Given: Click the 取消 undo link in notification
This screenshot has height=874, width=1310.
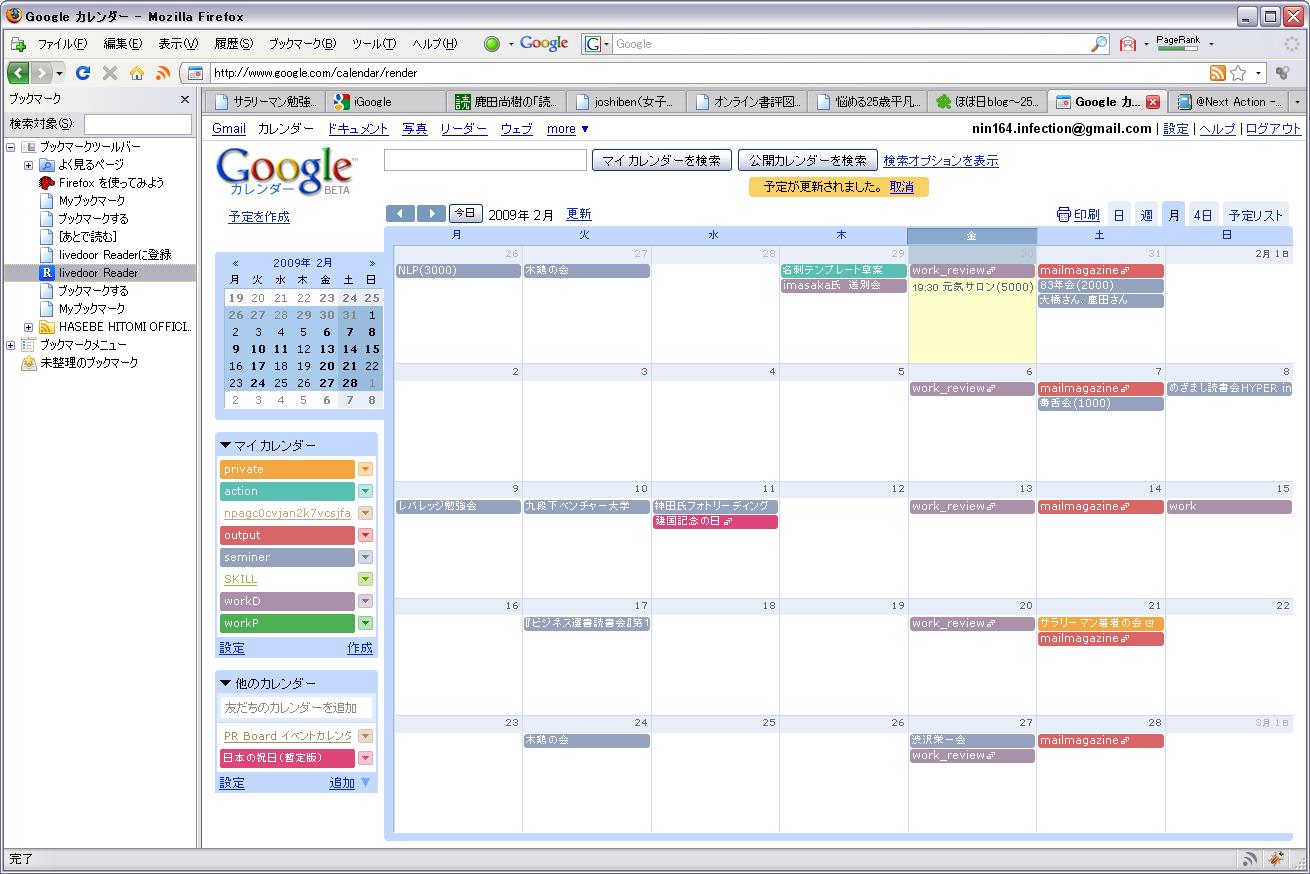Looking at the screenshot, I should [x=901, y=187].
